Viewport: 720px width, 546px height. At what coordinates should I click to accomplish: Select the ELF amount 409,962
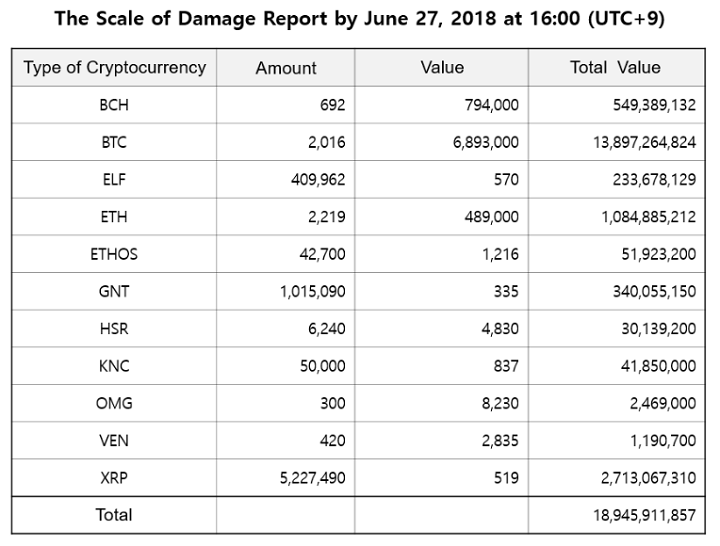tap(313, 179)
